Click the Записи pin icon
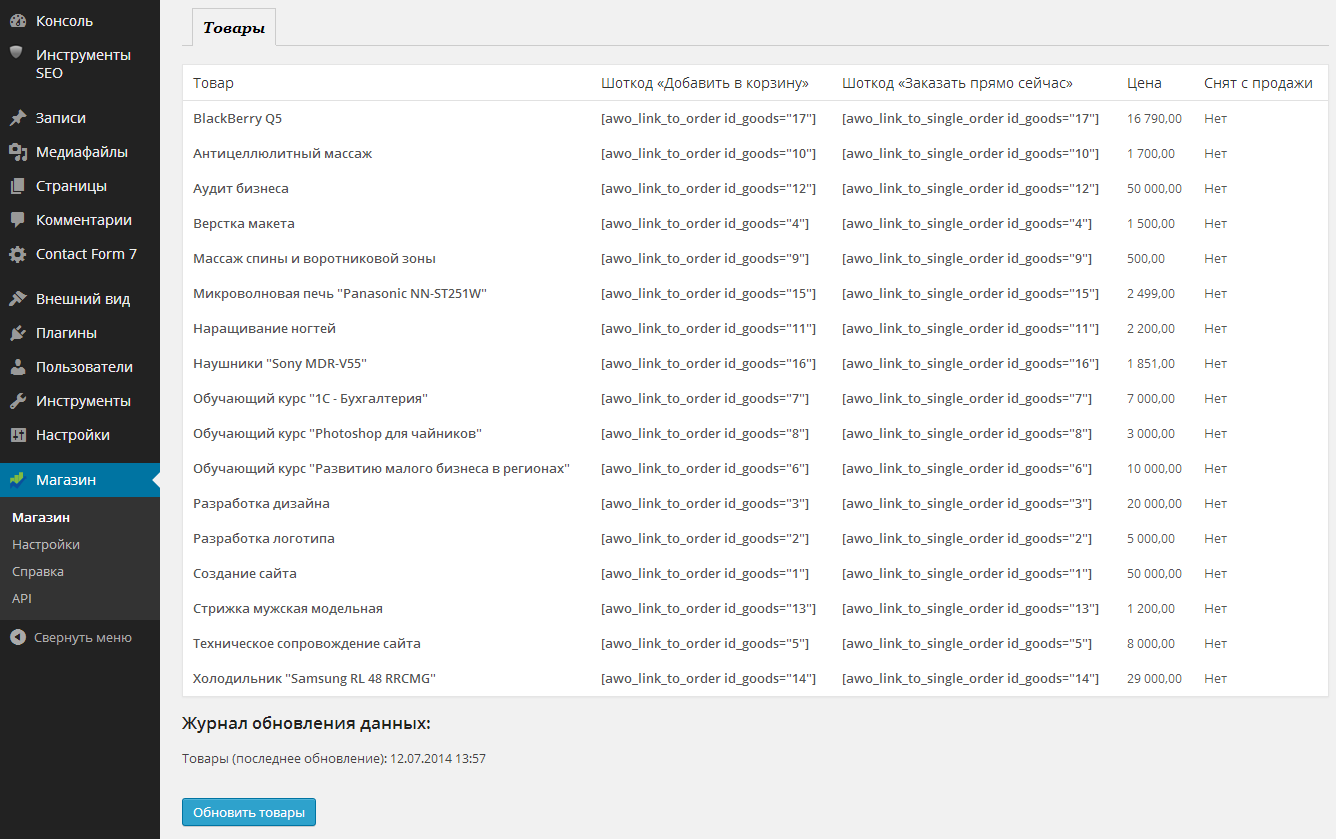This screenshot has height=839, width=1336. tap(18, 118)
